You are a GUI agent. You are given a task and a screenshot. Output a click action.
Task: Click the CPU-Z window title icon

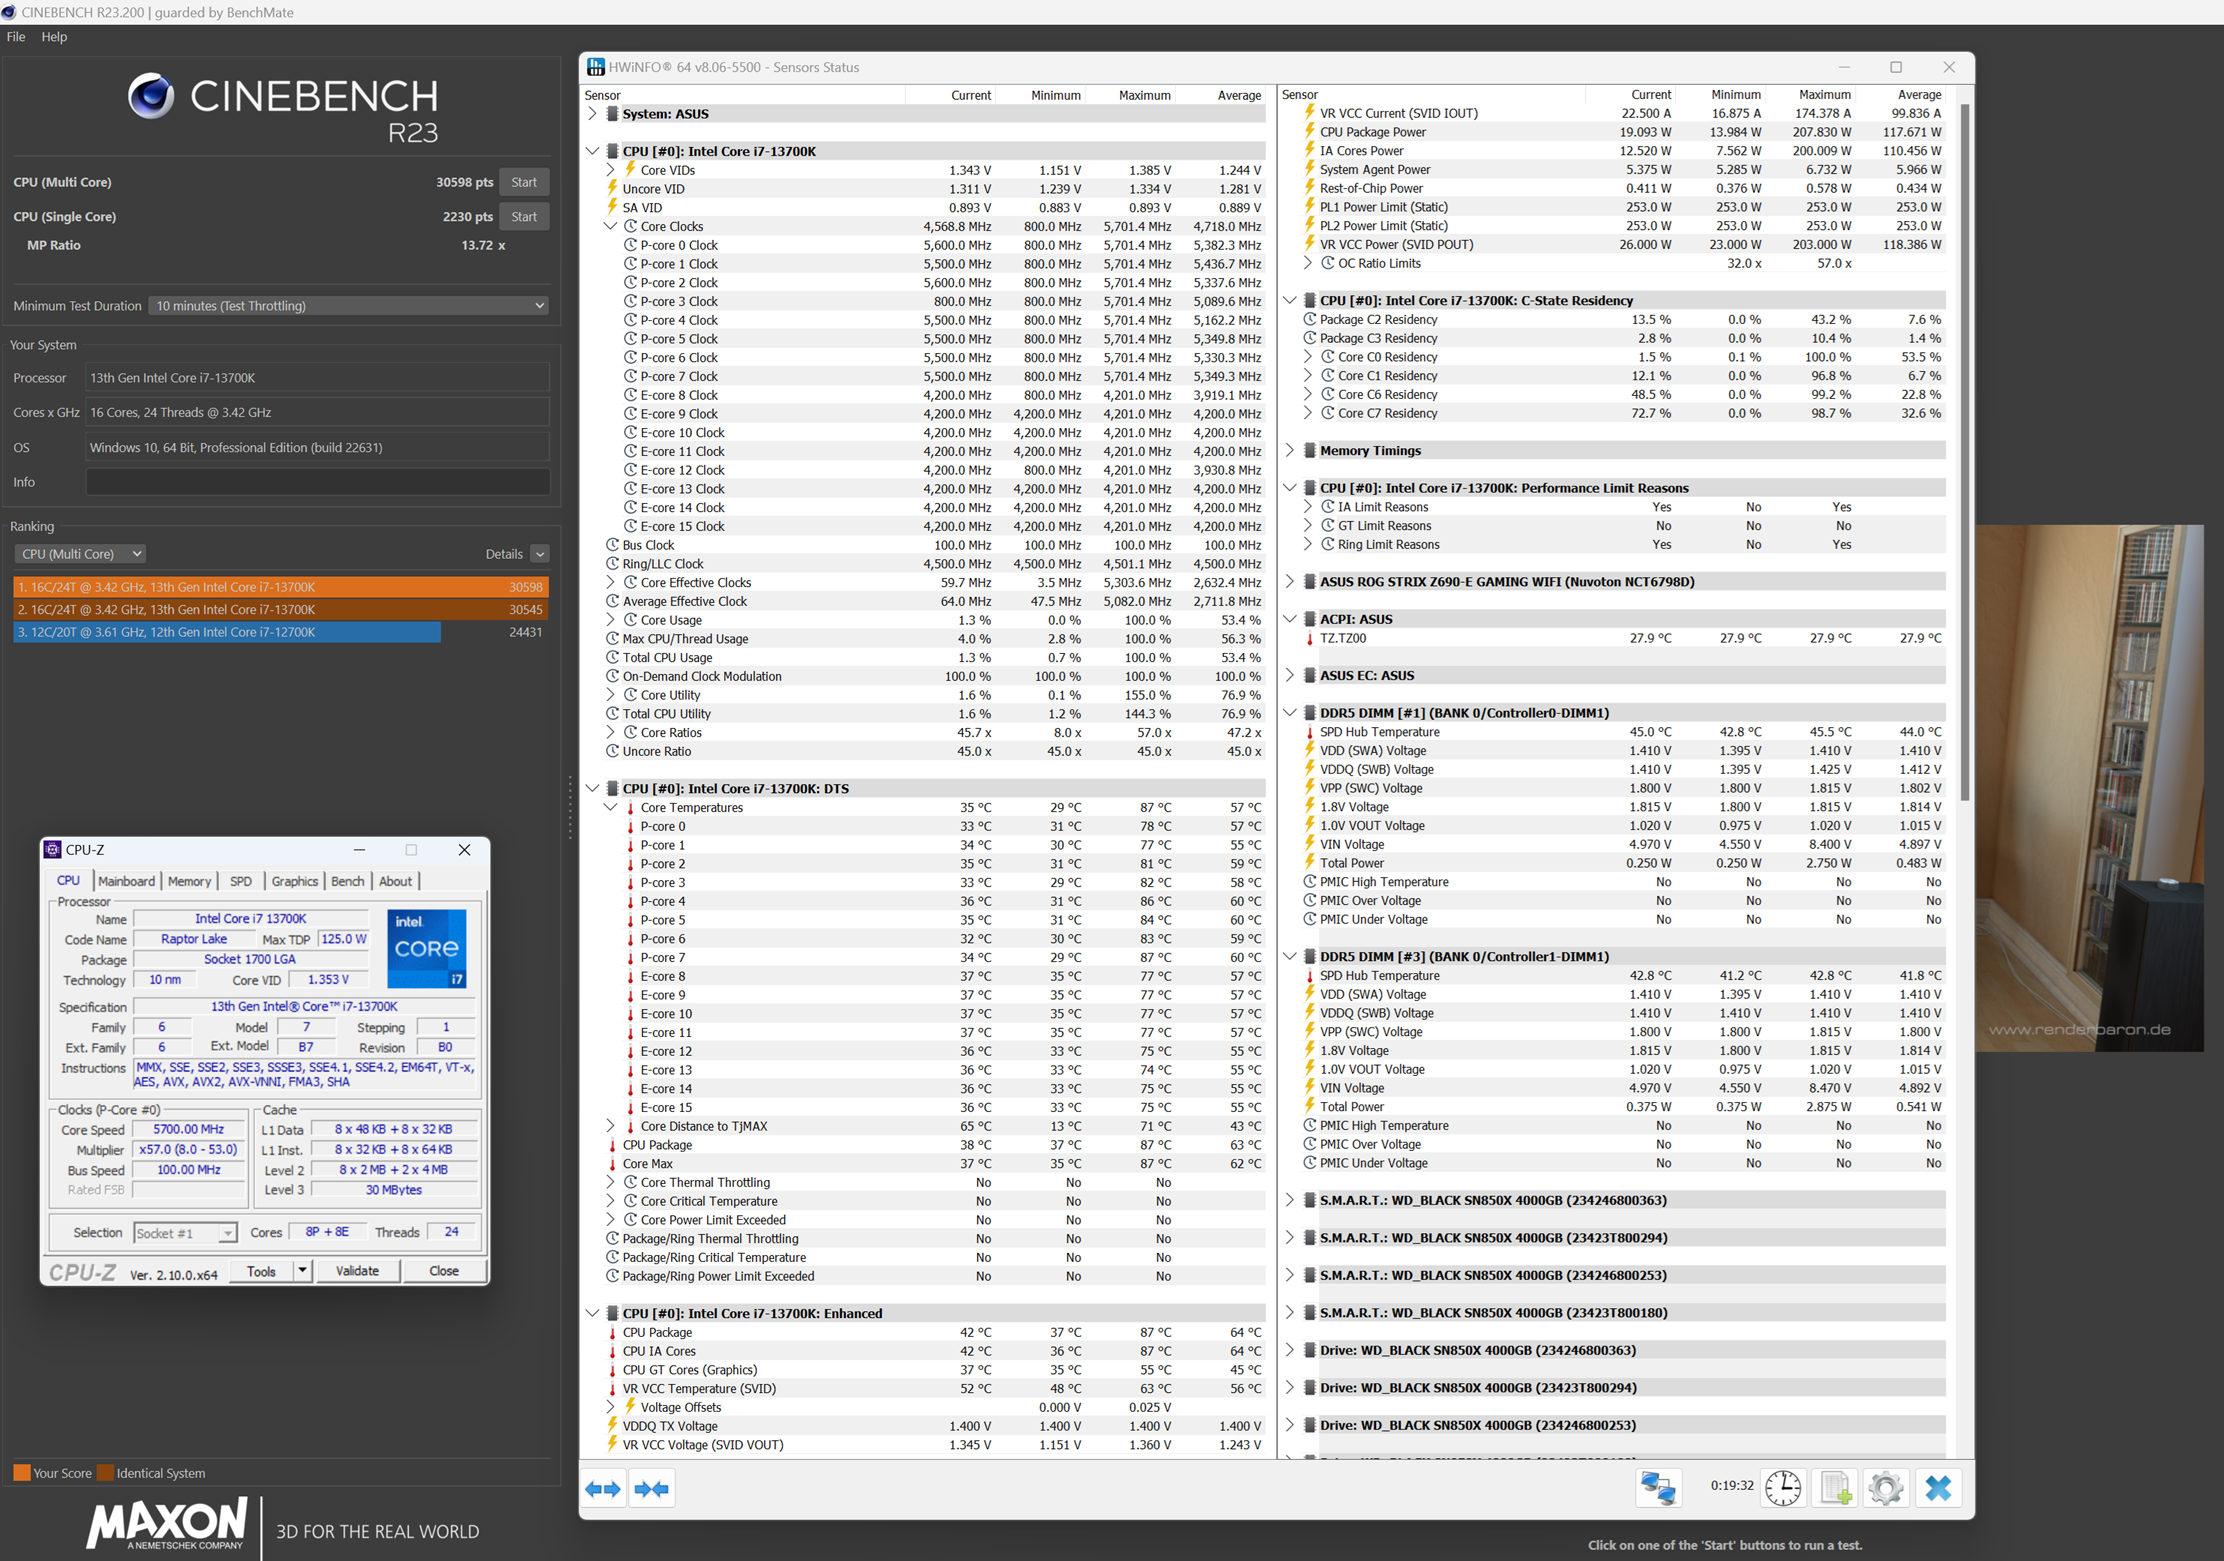53,849
